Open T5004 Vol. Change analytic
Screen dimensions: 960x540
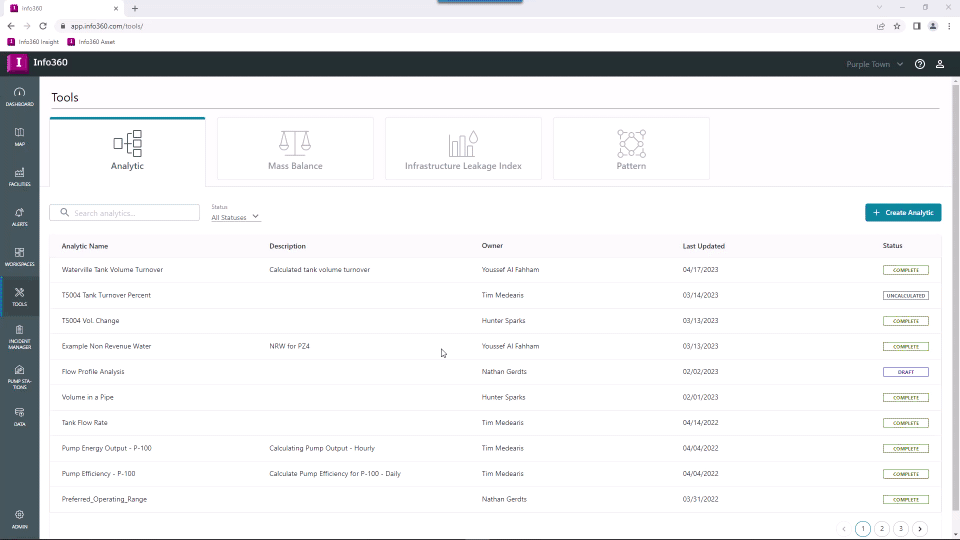[x=90, y=321]
